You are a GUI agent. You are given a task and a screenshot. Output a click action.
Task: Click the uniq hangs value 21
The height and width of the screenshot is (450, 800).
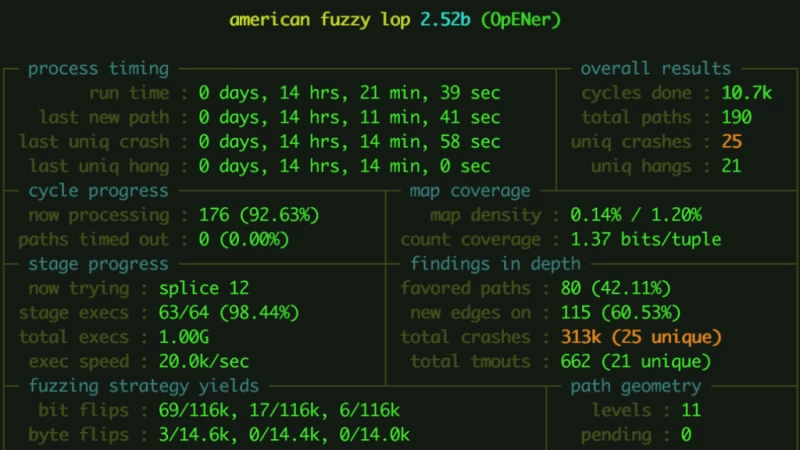[x=732, y=166]
